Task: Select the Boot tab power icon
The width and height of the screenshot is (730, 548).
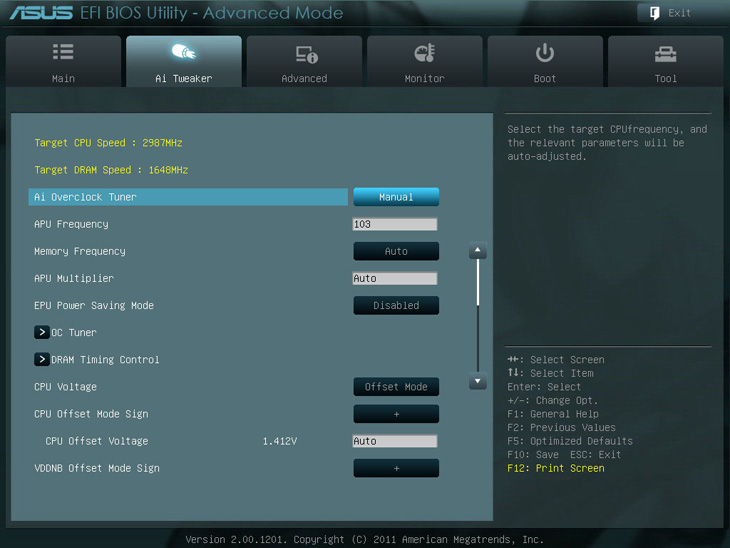Action: (x=545, y=53)
